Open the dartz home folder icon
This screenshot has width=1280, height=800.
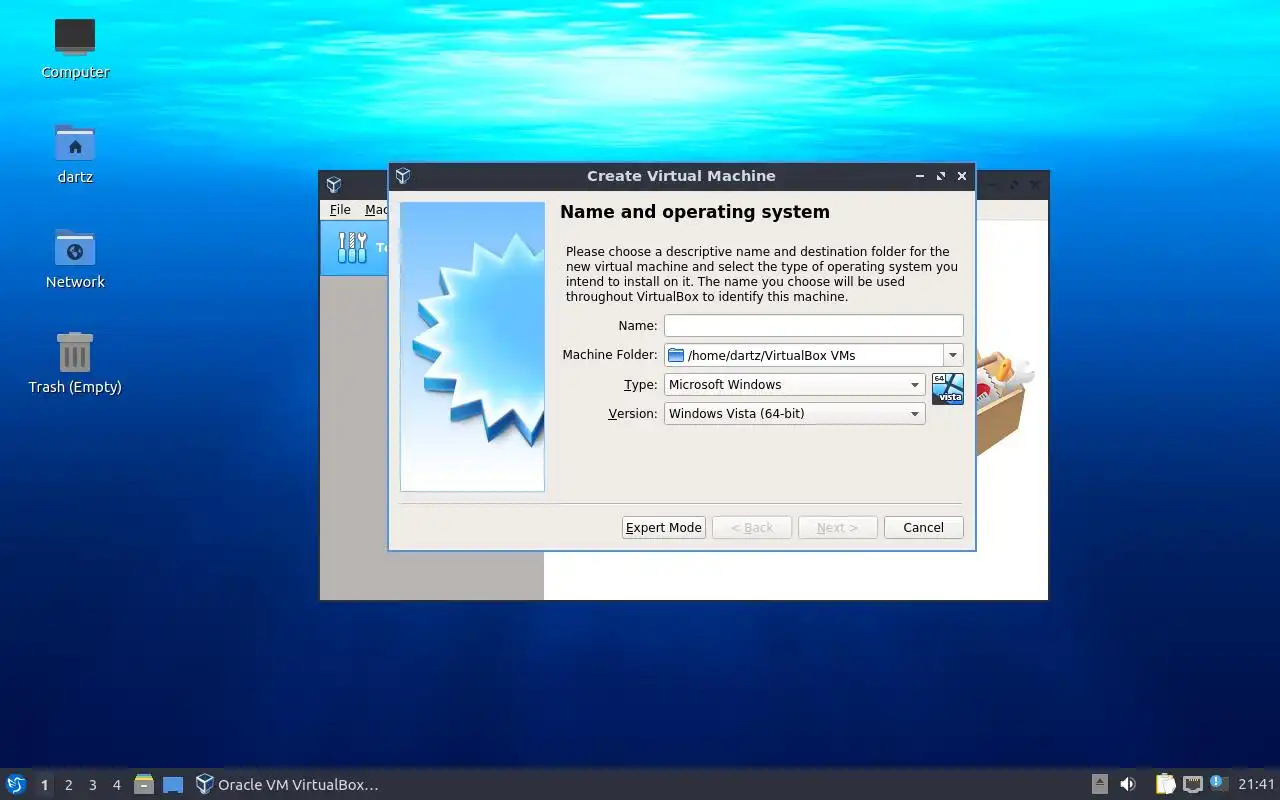coord(75,142)
